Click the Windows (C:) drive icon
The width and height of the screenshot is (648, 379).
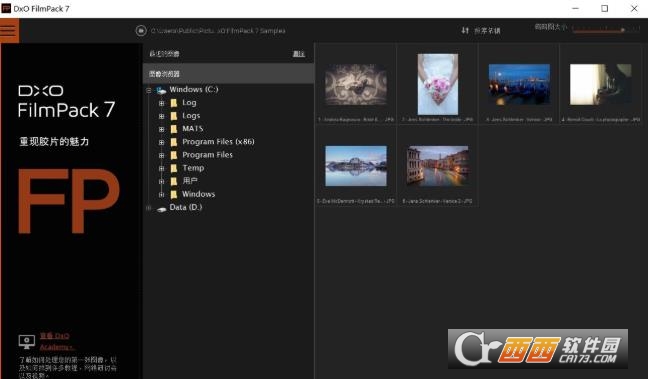[161, 90]
